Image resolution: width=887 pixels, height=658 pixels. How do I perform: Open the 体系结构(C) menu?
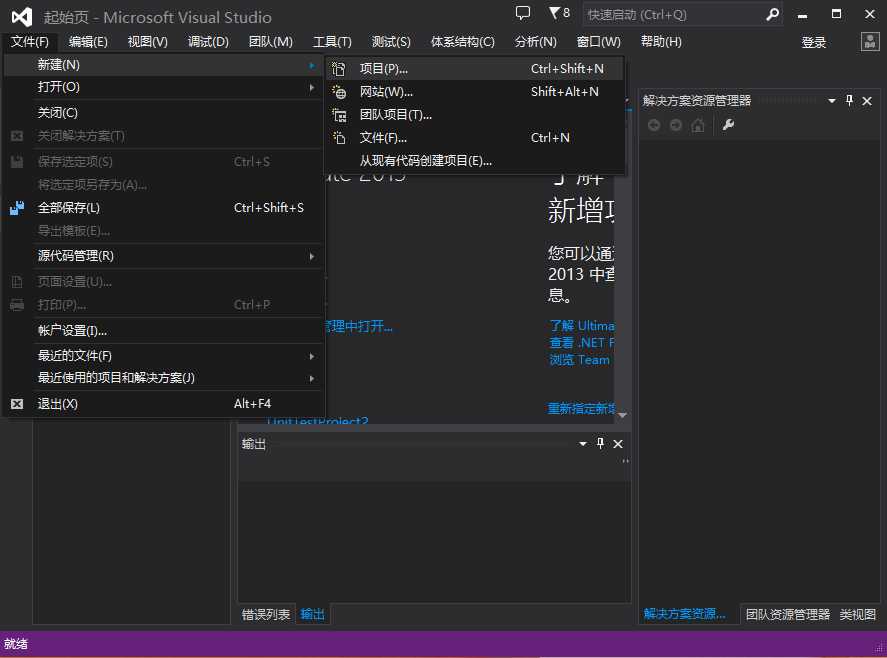[463, 42]
